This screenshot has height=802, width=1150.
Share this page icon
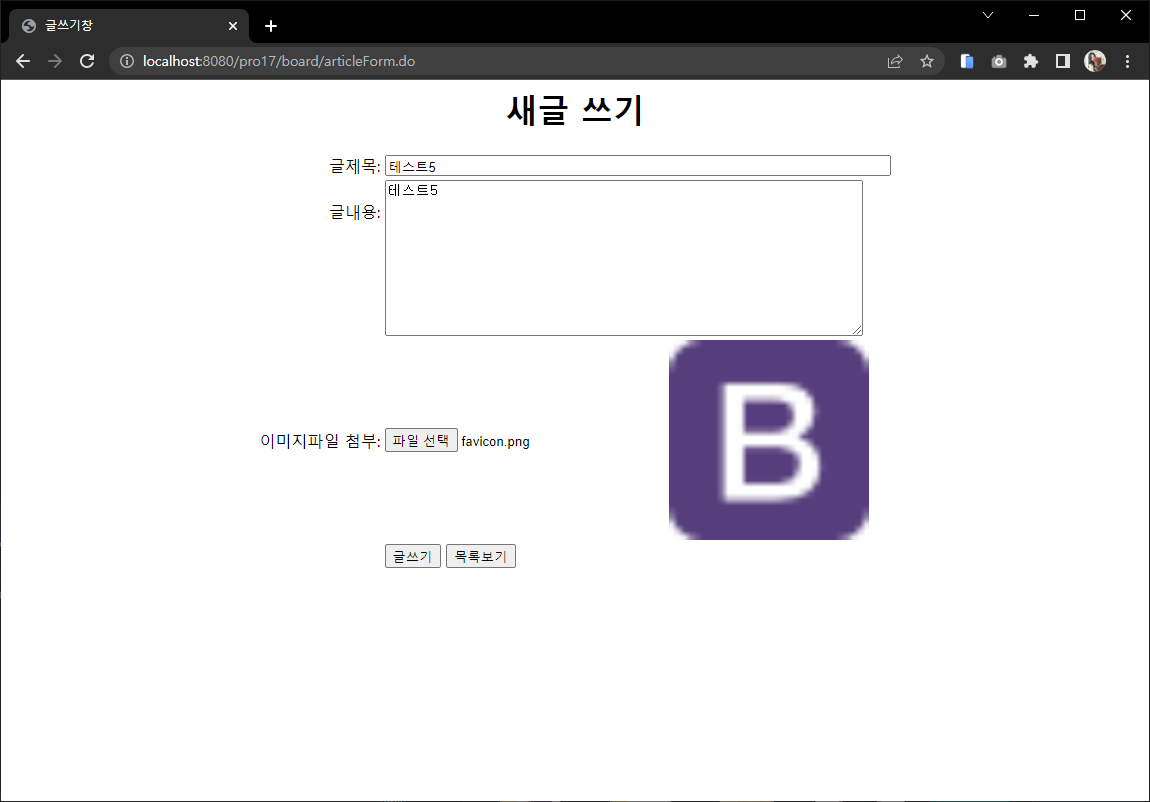click(x=895, y=62)
